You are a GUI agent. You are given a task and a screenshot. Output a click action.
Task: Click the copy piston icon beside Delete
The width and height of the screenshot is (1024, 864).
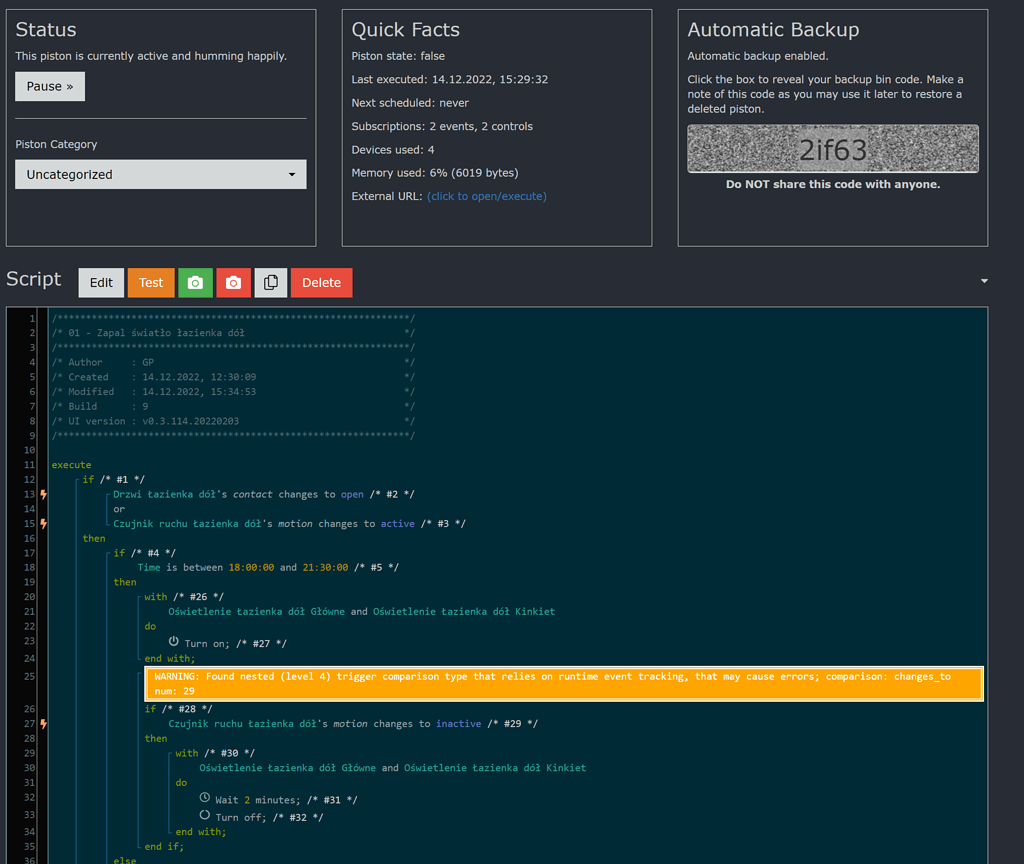tap(271, 283)
